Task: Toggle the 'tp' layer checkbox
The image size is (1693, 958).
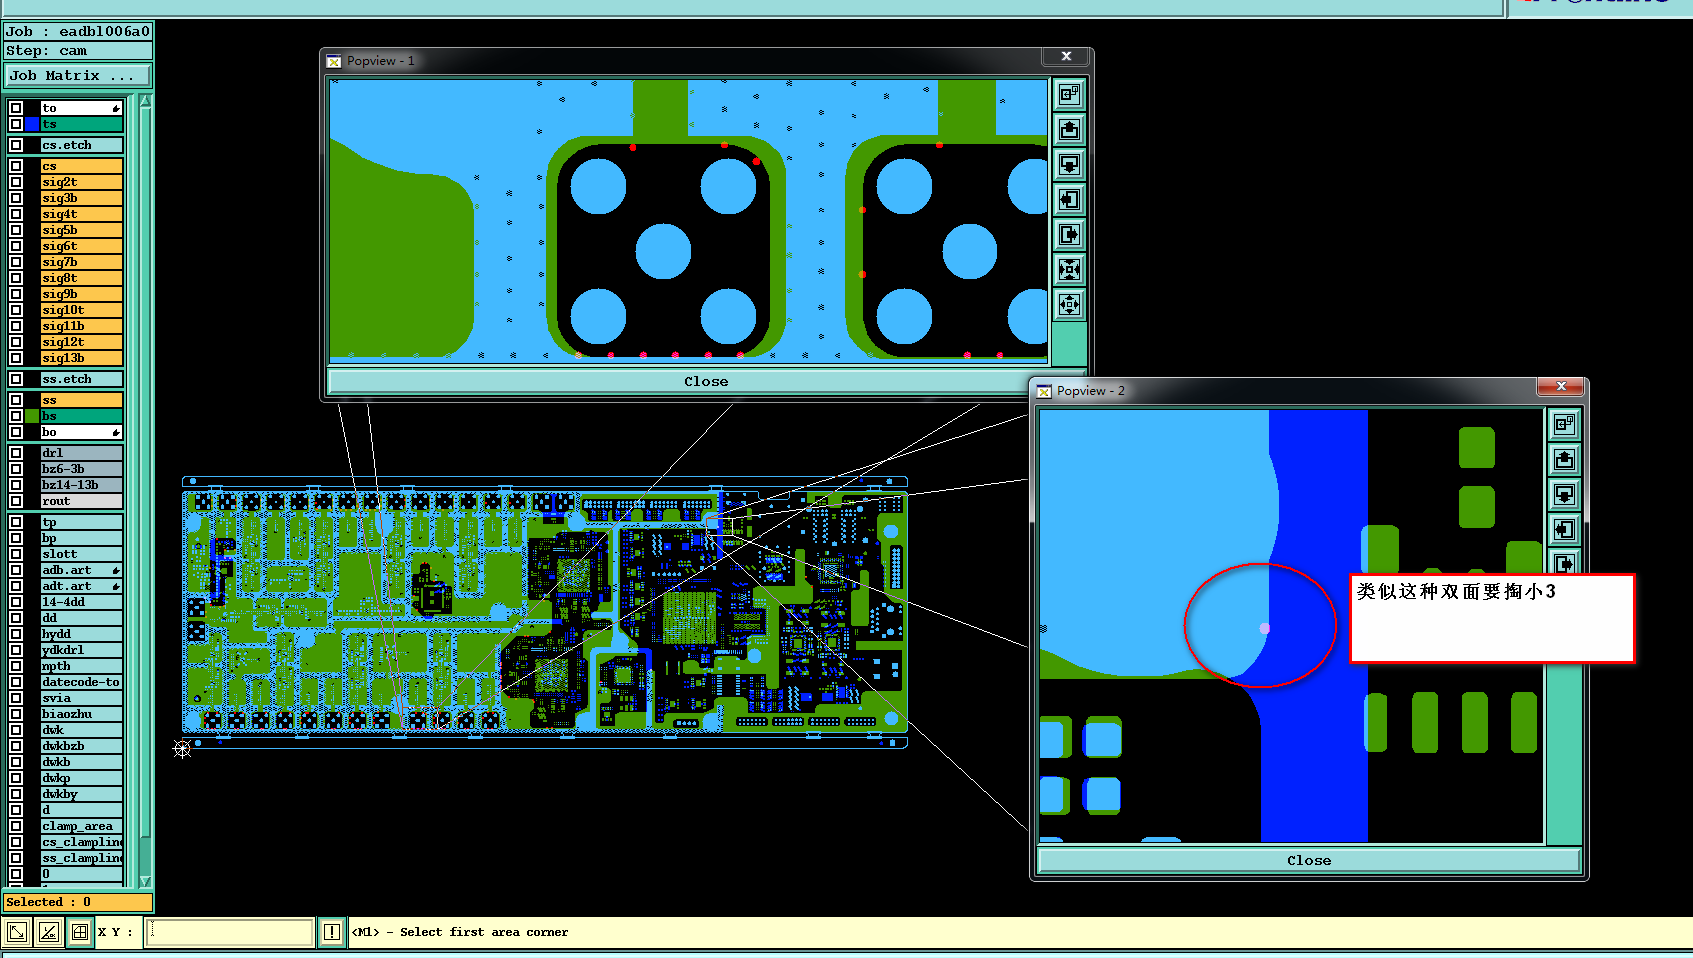Action: pos(16,522)
